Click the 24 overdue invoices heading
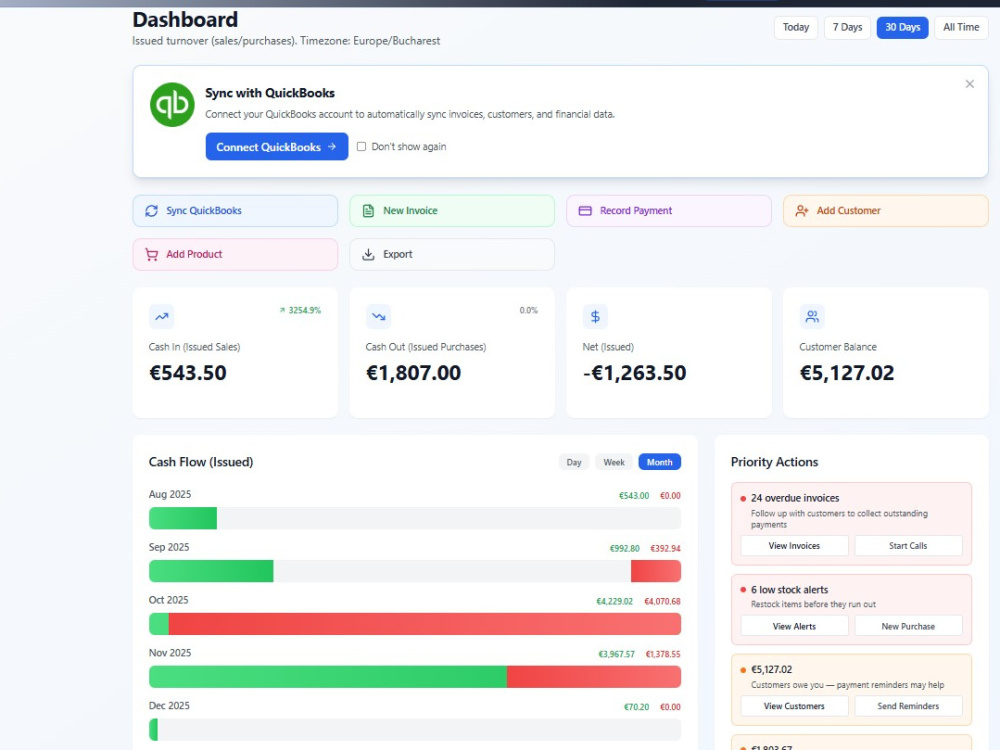Viewport: 1000px width, 750px height. 795,498
